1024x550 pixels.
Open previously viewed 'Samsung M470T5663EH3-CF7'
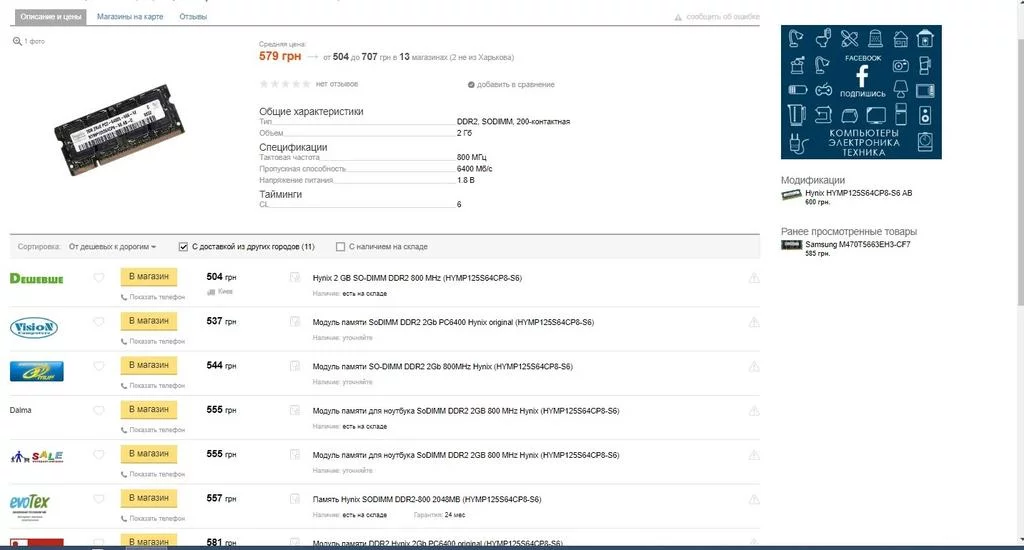point(857,245)
